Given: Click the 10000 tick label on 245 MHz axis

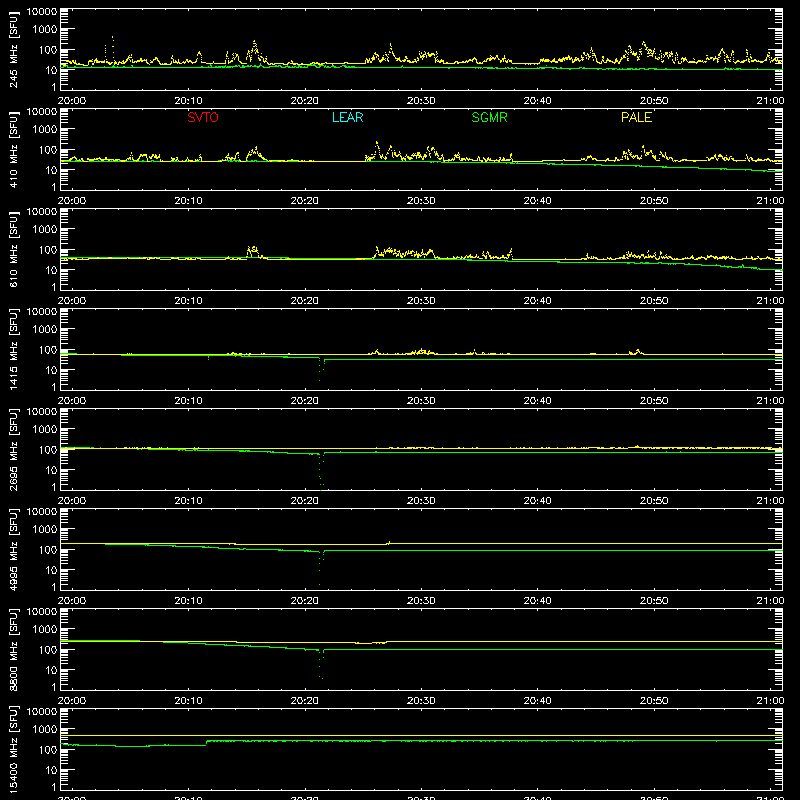Looking at the screenshot, I should (42, 12).
